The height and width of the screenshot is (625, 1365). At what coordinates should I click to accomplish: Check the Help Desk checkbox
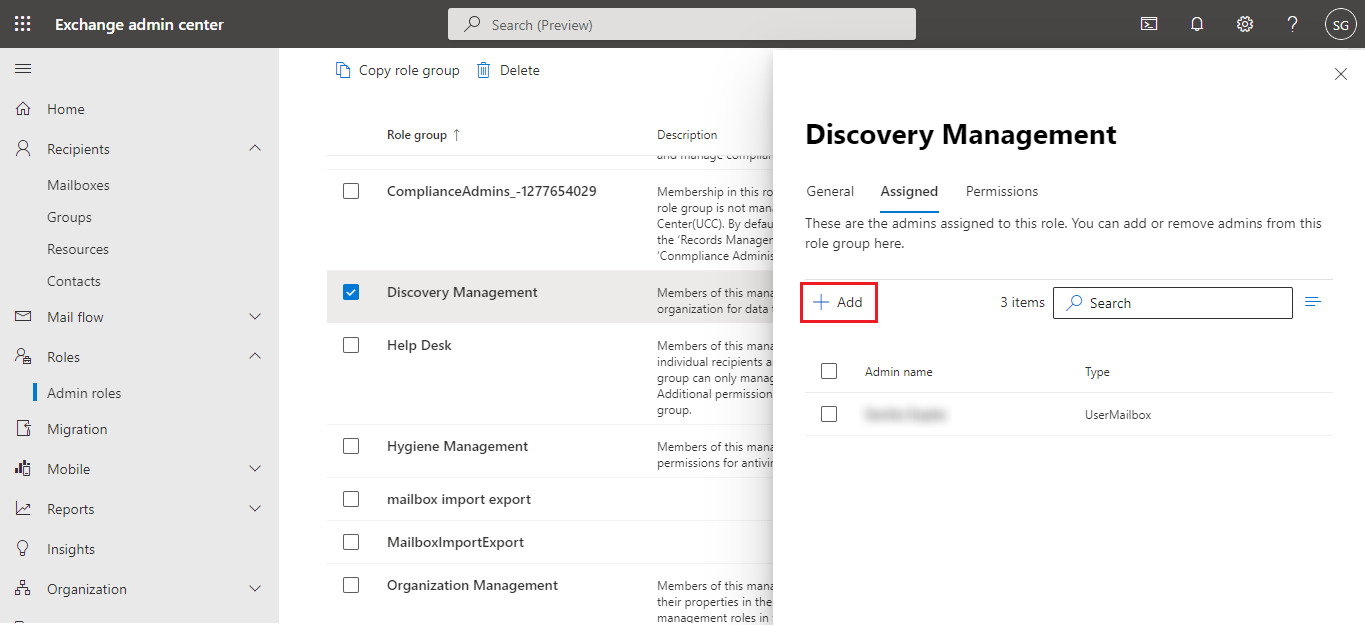pyautogui.click(x=351, y=345)
